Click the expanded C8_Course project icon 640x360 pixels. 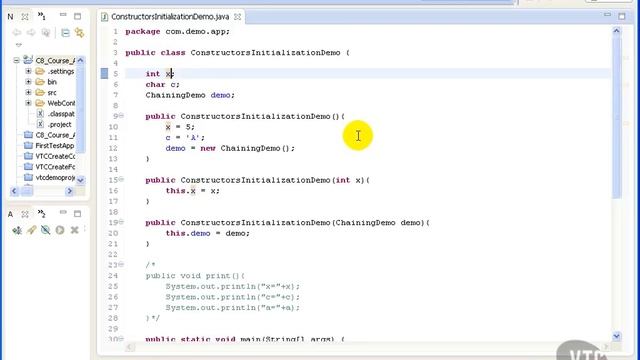[x=28, y=60]
